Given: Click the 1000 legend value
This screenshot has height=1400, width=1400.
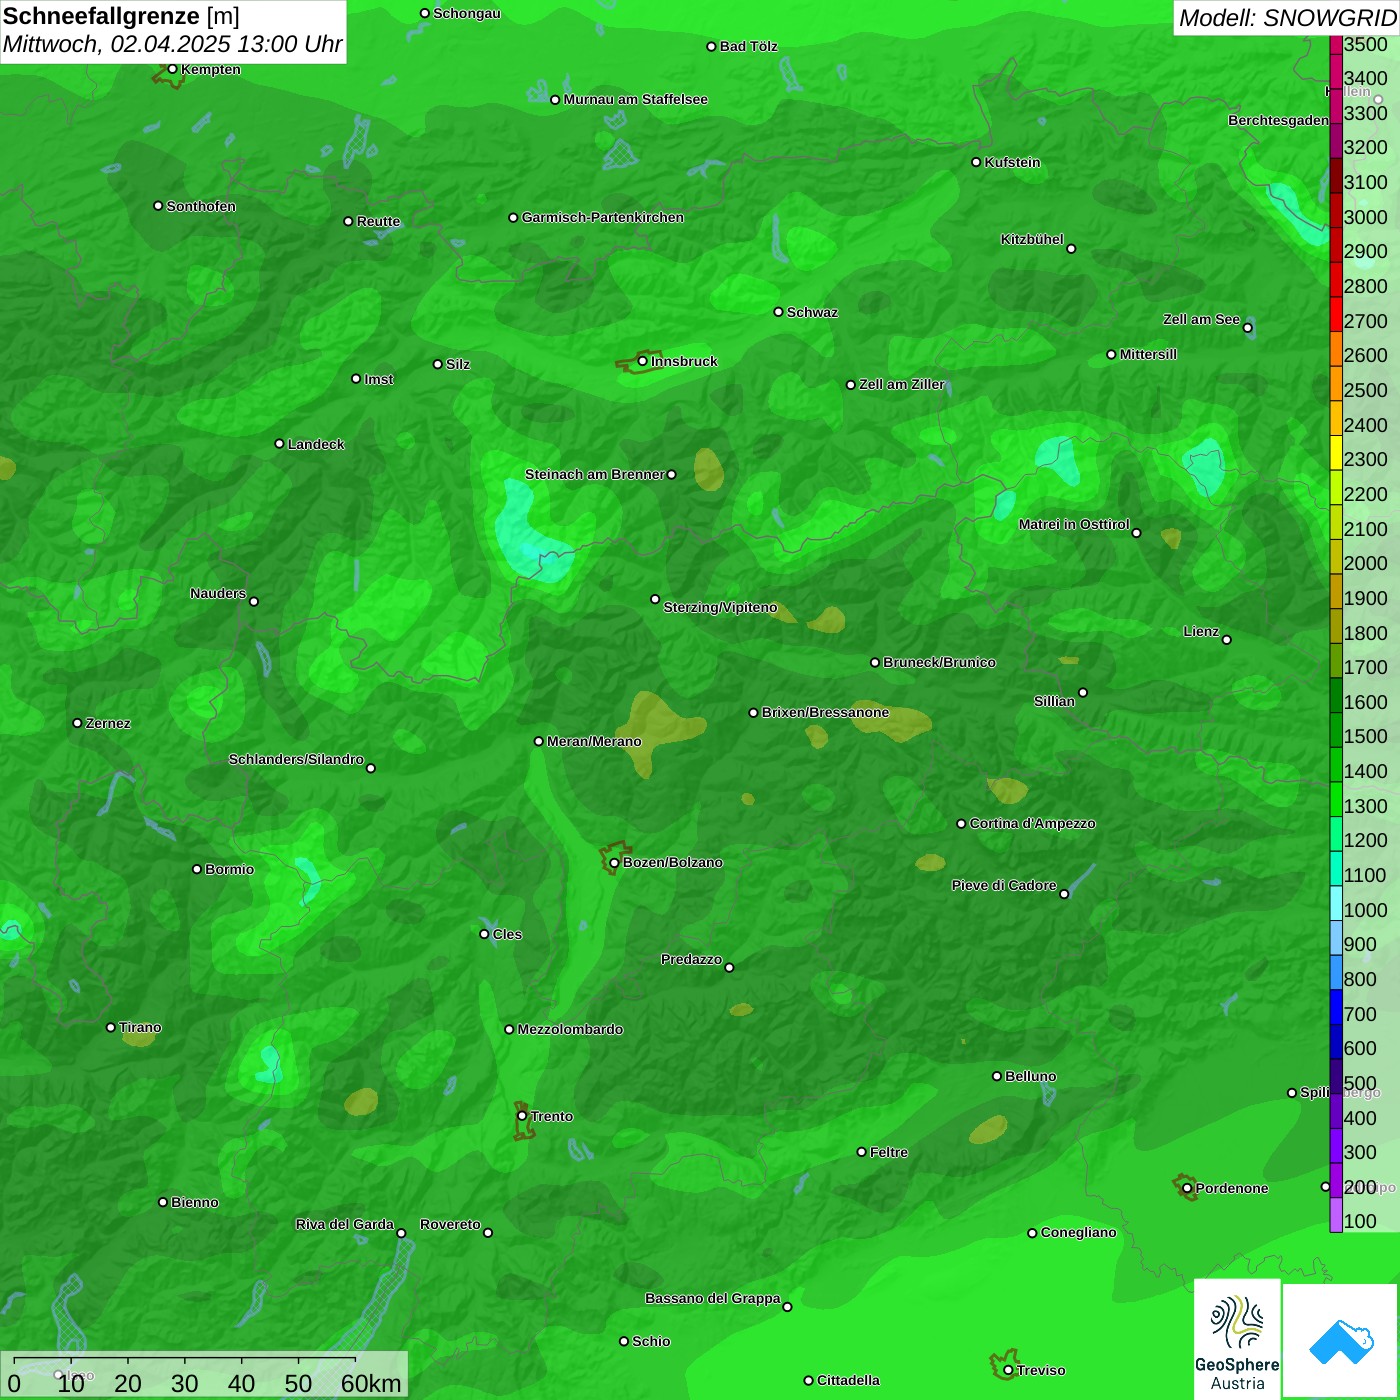Looking at the screenshot, I should tap(1365, 910).
